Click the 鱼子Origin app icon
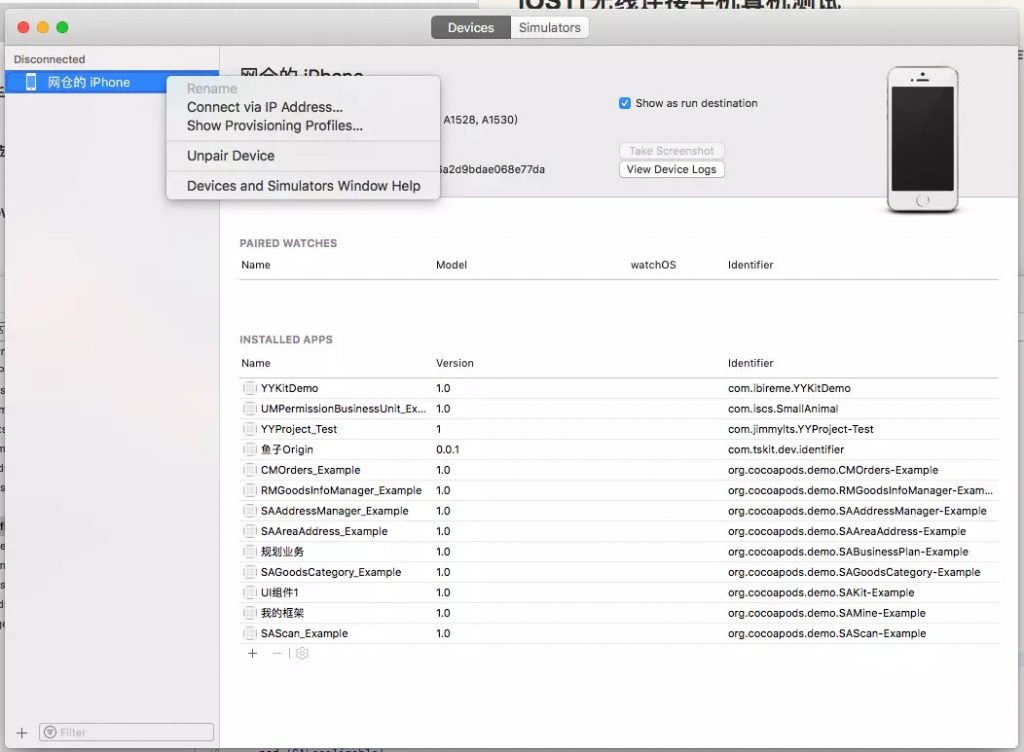 click(249, 449)
